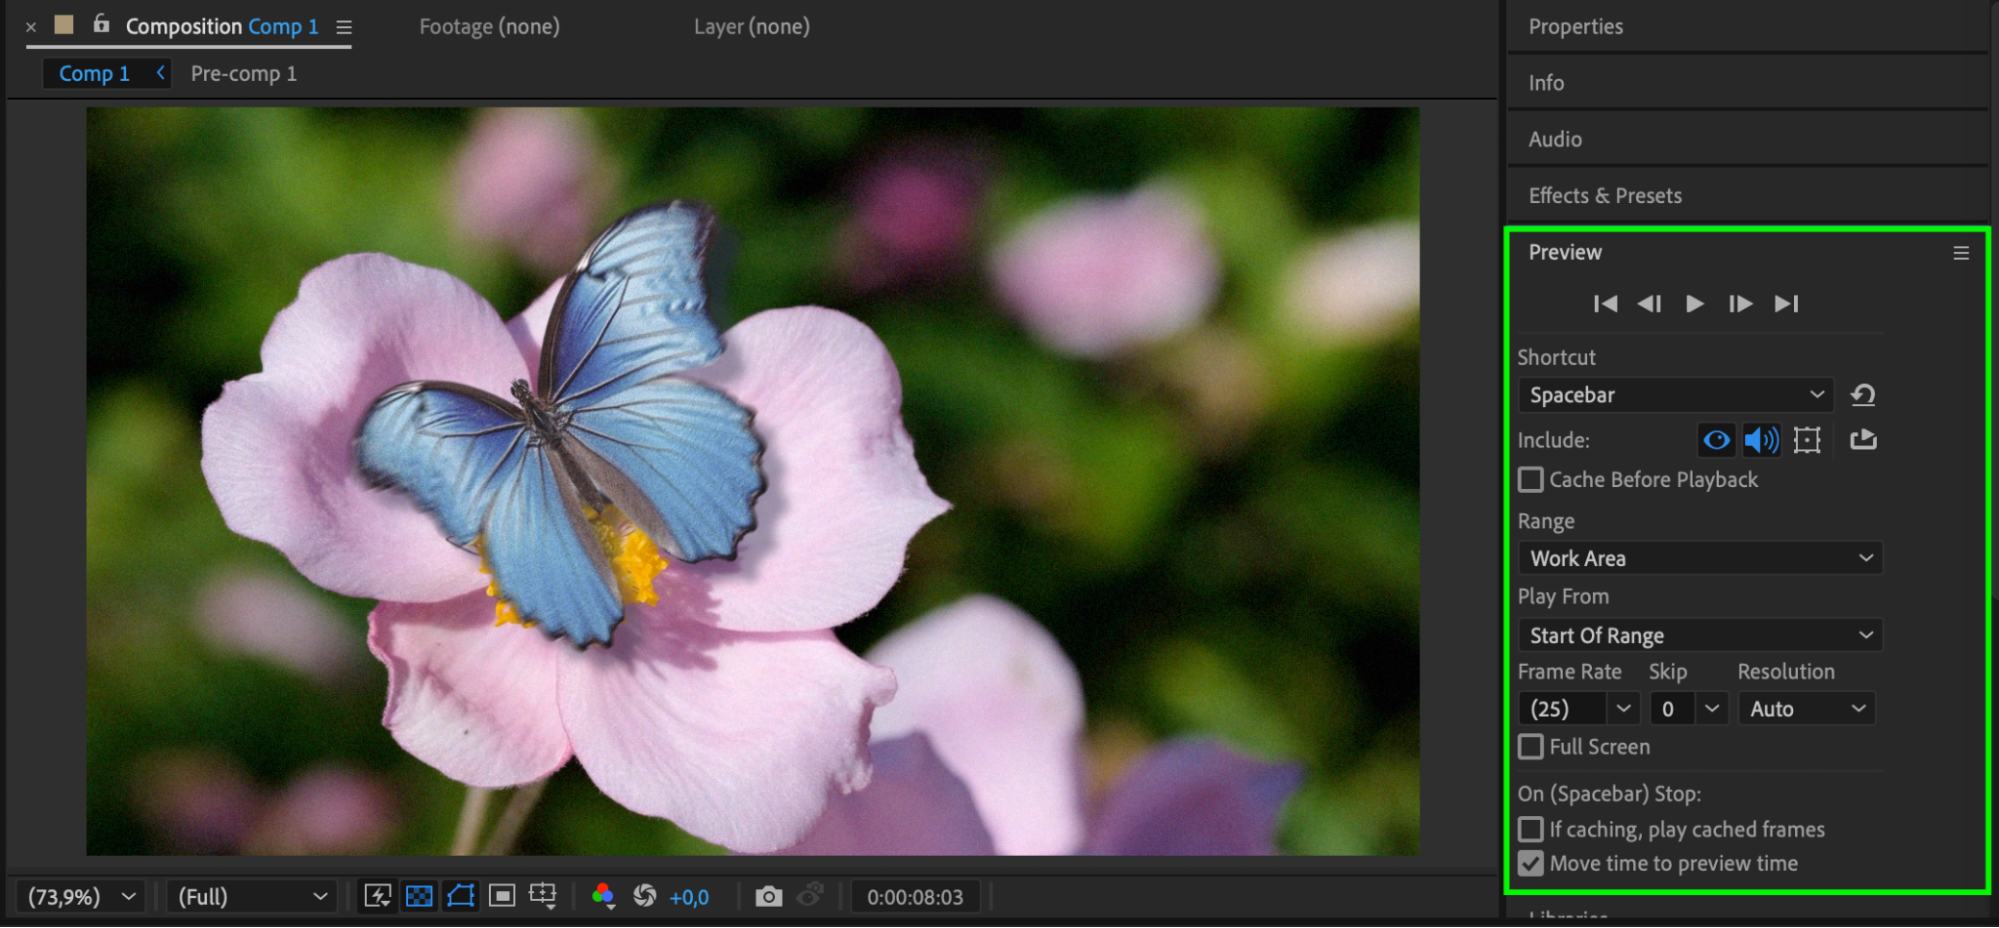Switch to the Pre-comp 1 breadcrumb tab
This screenshot has width=1999, height=928.
(243, 74)
